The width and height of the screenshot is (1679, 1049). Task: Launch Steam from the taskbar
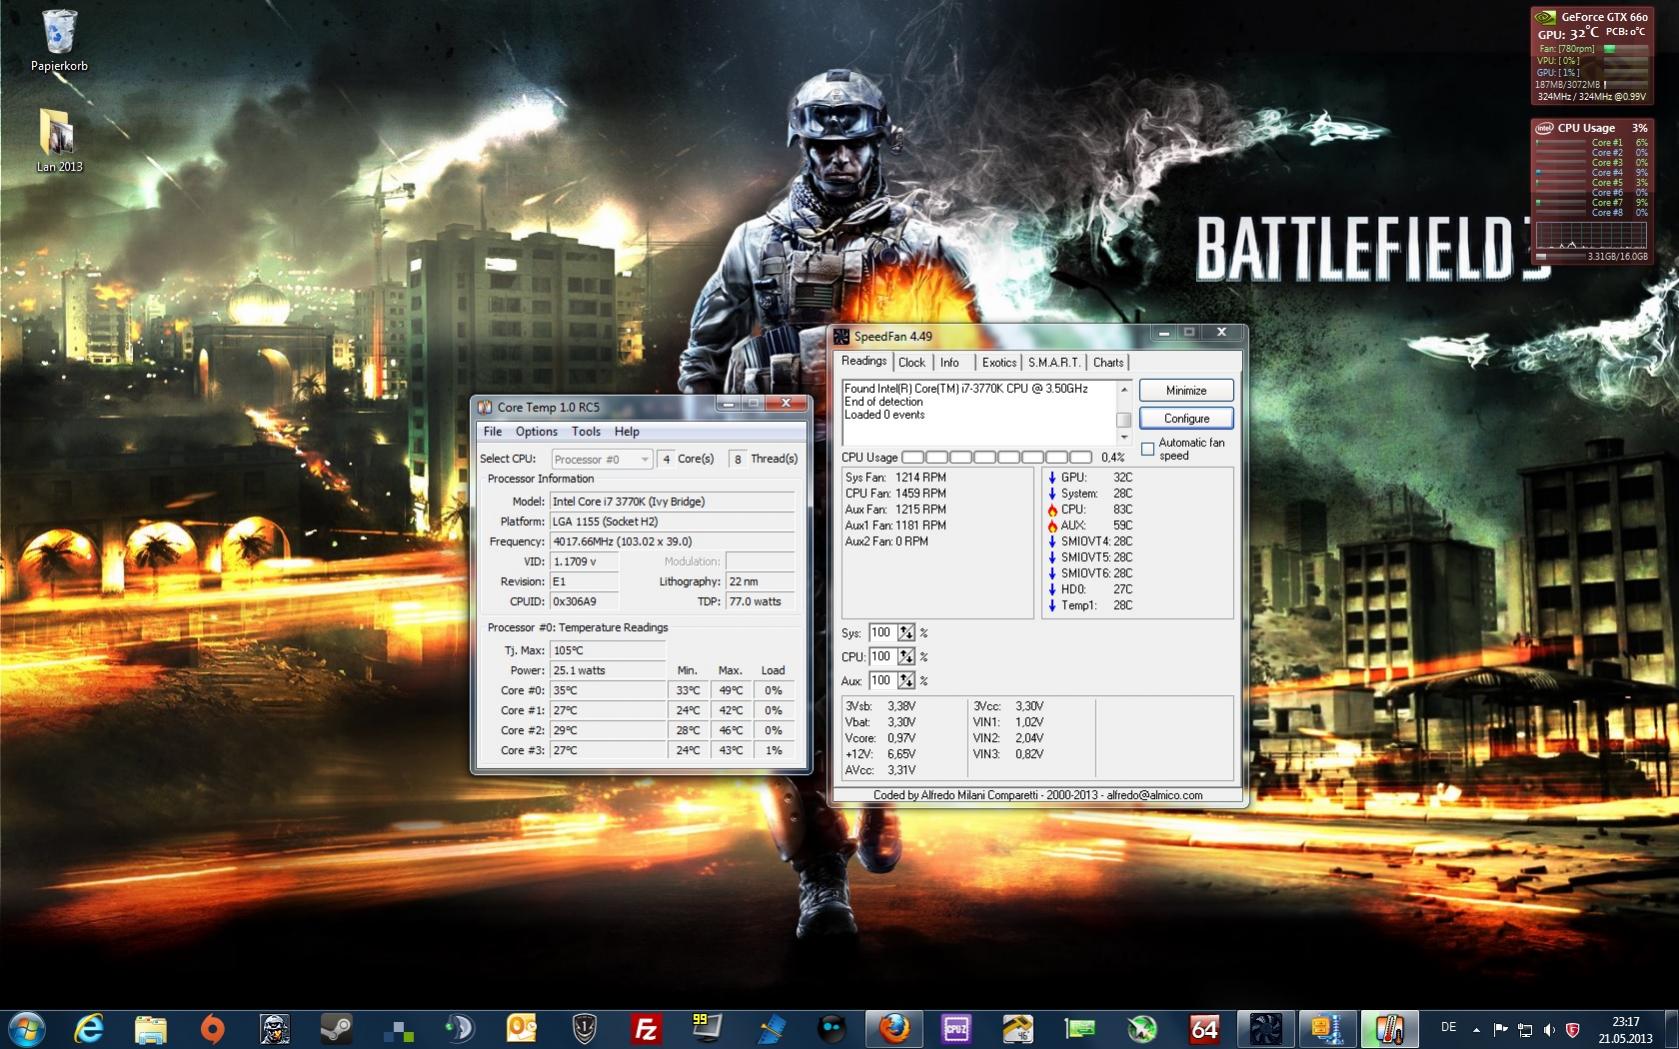click(336, 1028)
